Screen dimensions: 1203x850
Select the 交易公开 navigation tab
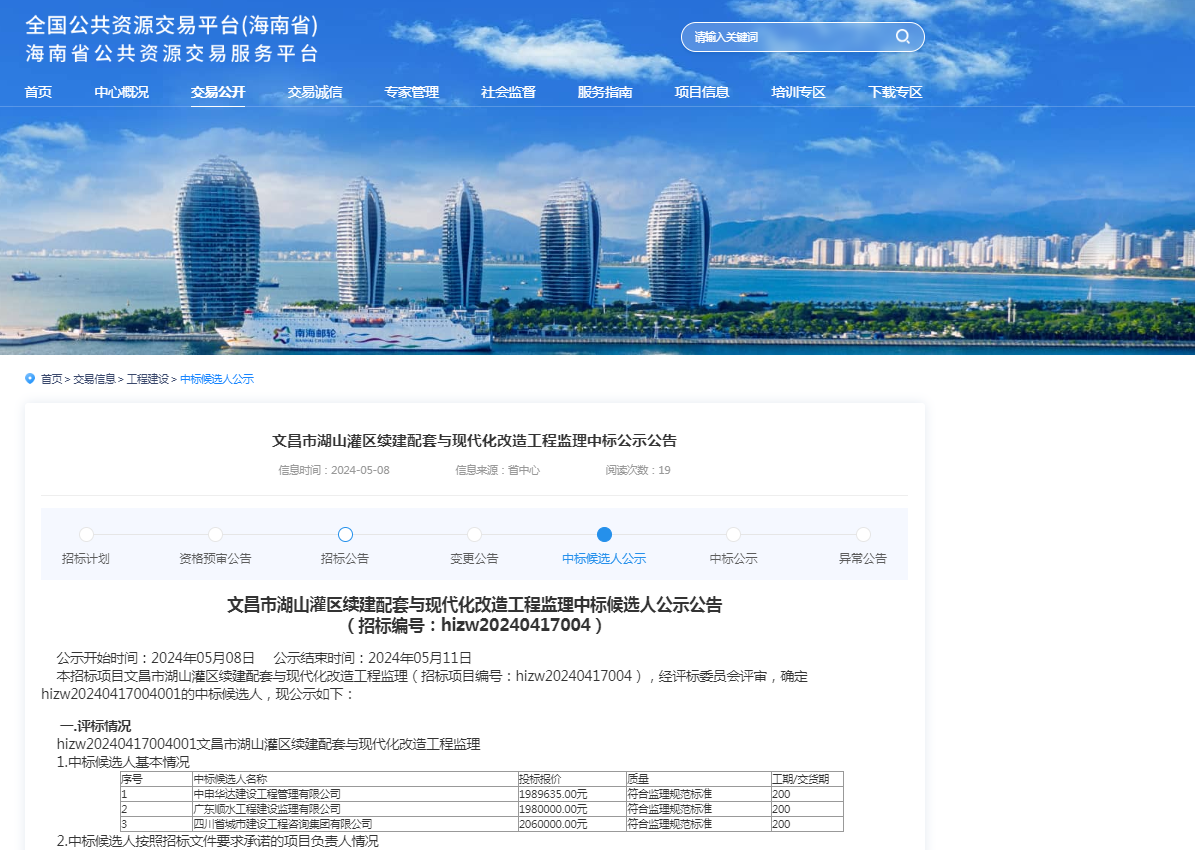218,92
